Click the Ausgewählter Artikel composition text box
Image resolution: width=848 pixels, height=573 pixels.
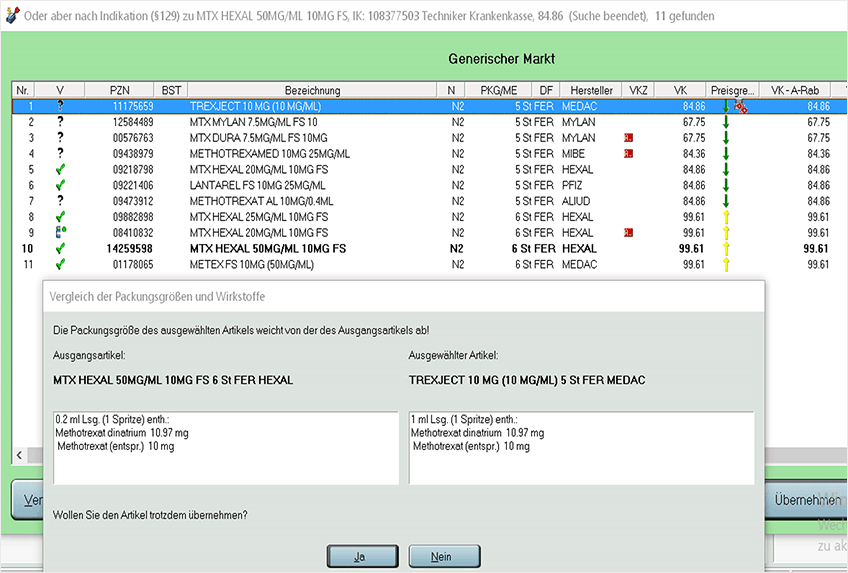click(x=581, y=448)
